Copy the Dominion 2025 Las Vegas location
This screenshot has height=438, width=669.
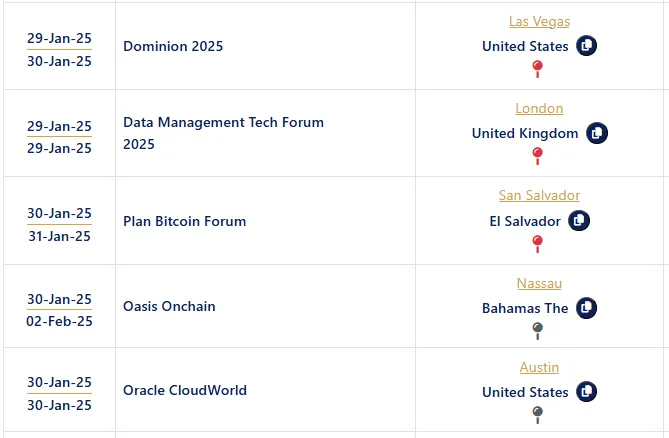(x=587, y=46)
